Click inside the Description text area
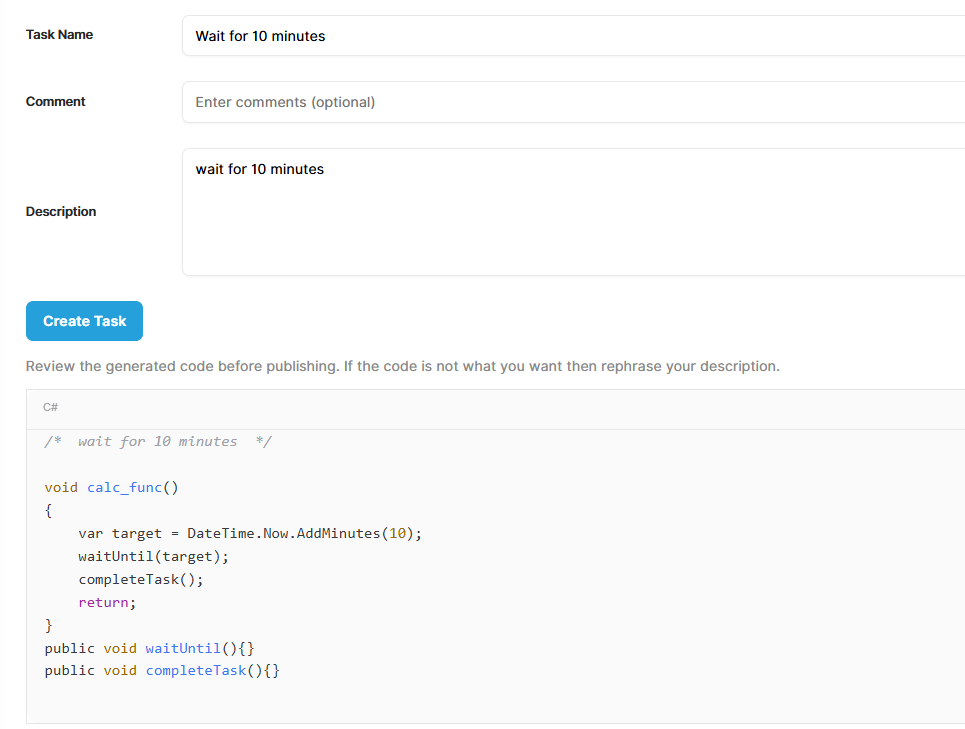The height and width of the screenshot is (729, 965). pos(574,212)
